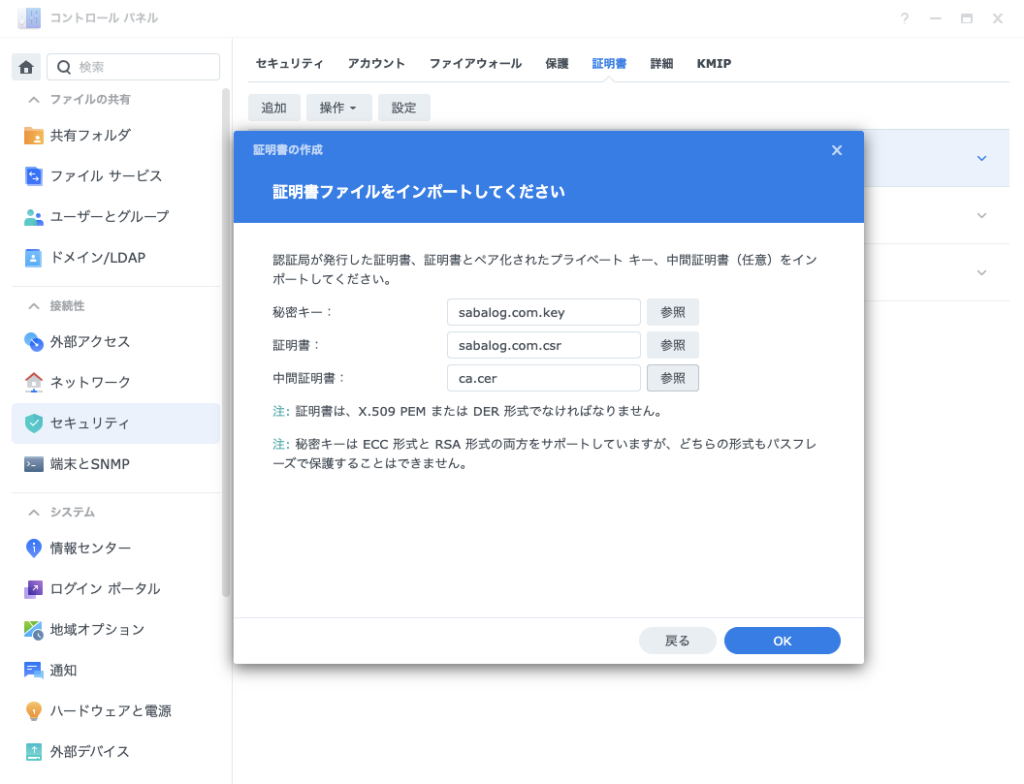Image resolution: width=1024 pixels, height=784 pixels.
Task: Open the Action (操作) dropdown menu
Action: pos(338,108)
